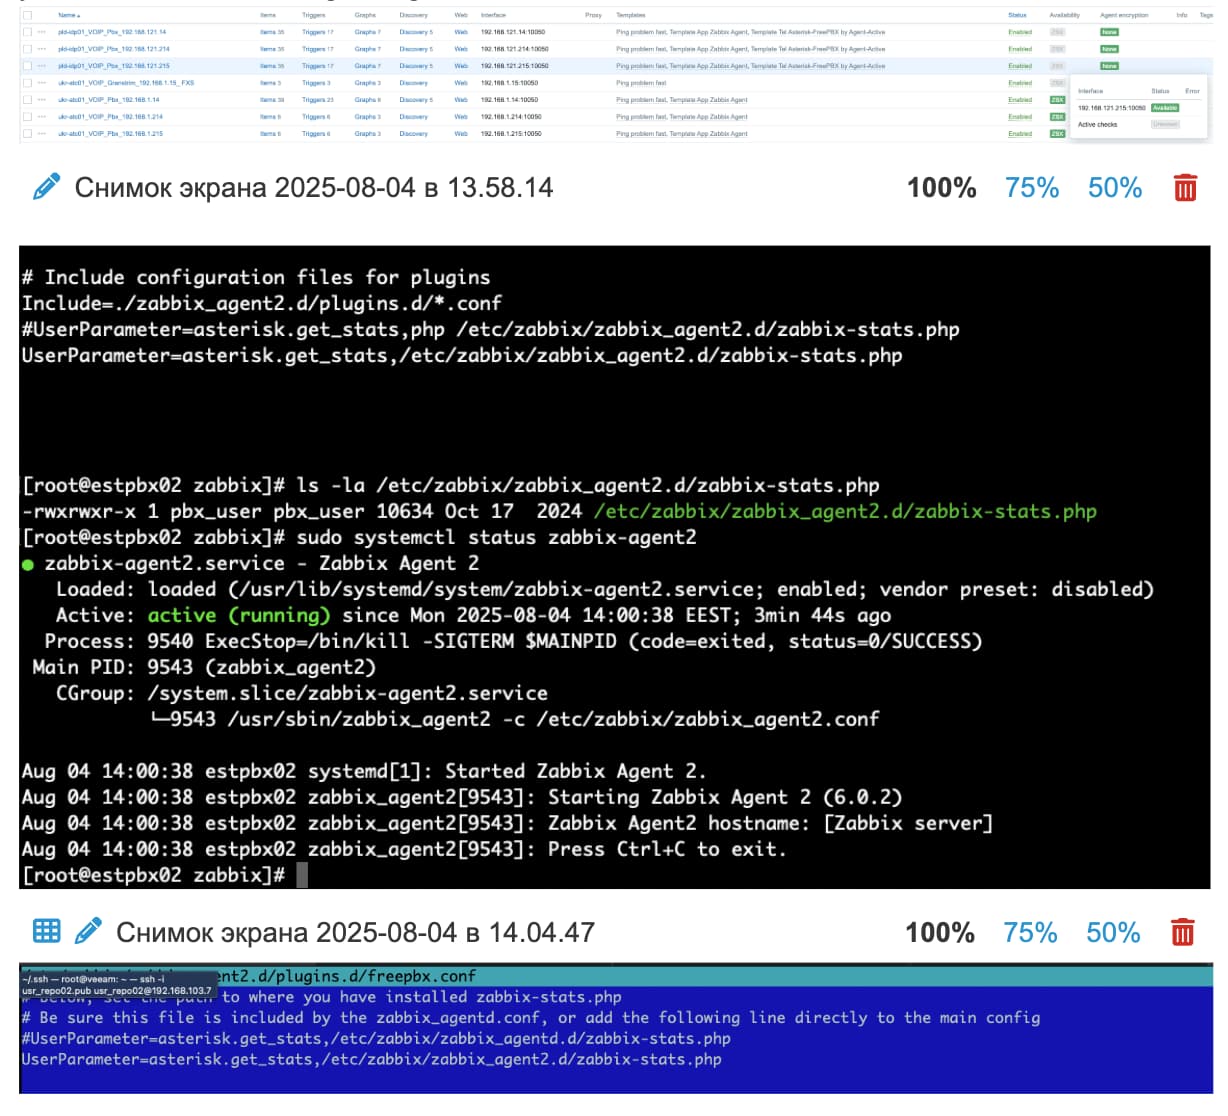Image resolution: width=1228 pixels, height=1116 pixels.
Task: Open Triggers 23 link for ukr-atc01 192.168.1.14
Action: pyautogui.click(x=318, y=100)
